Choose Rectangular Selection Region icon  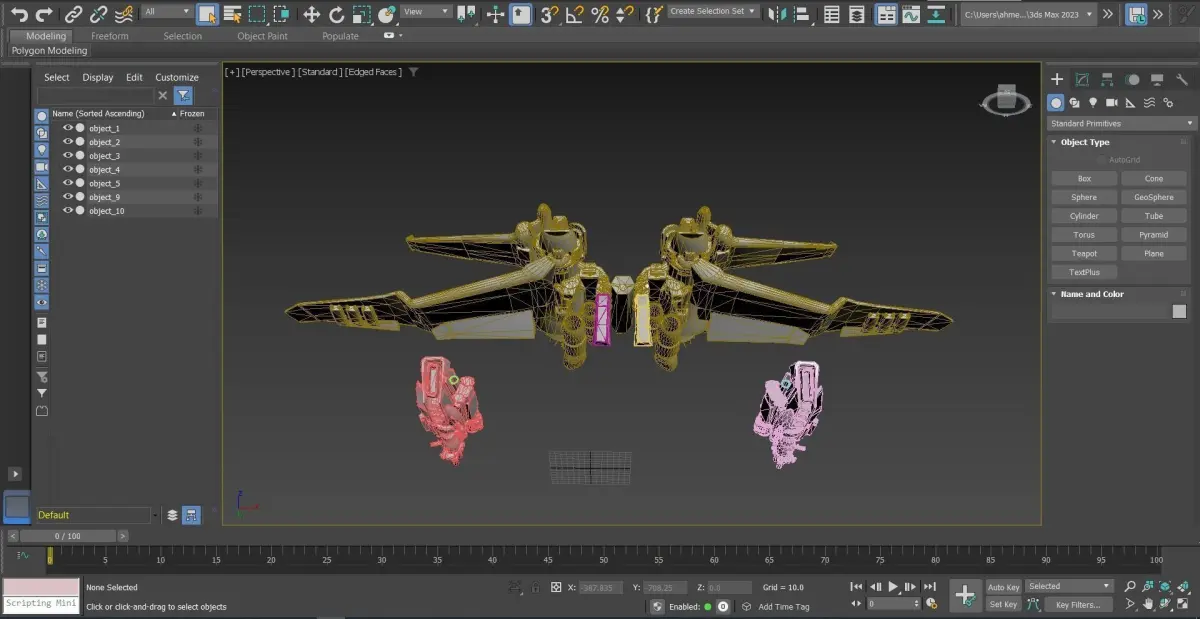(257, 14)
